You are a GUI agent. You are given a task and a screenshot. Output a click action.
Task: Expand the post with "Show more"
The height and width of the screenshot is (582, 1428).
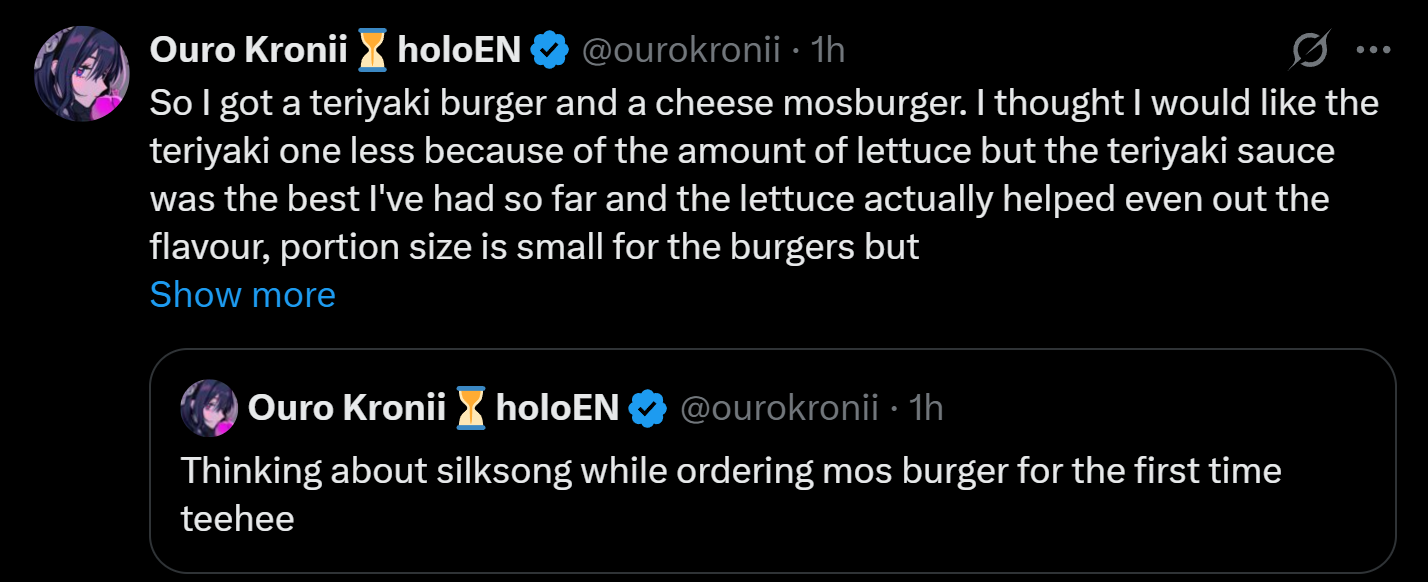tap(242, 295)
